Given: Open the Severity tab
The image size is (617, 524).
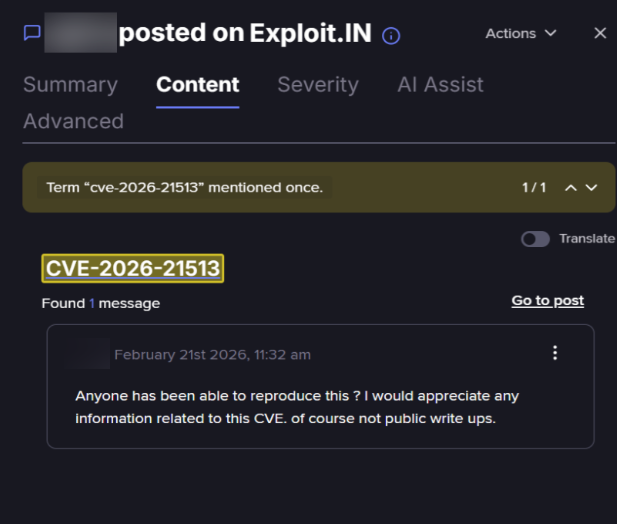Looking at the screenshot, I should point(318,85).
